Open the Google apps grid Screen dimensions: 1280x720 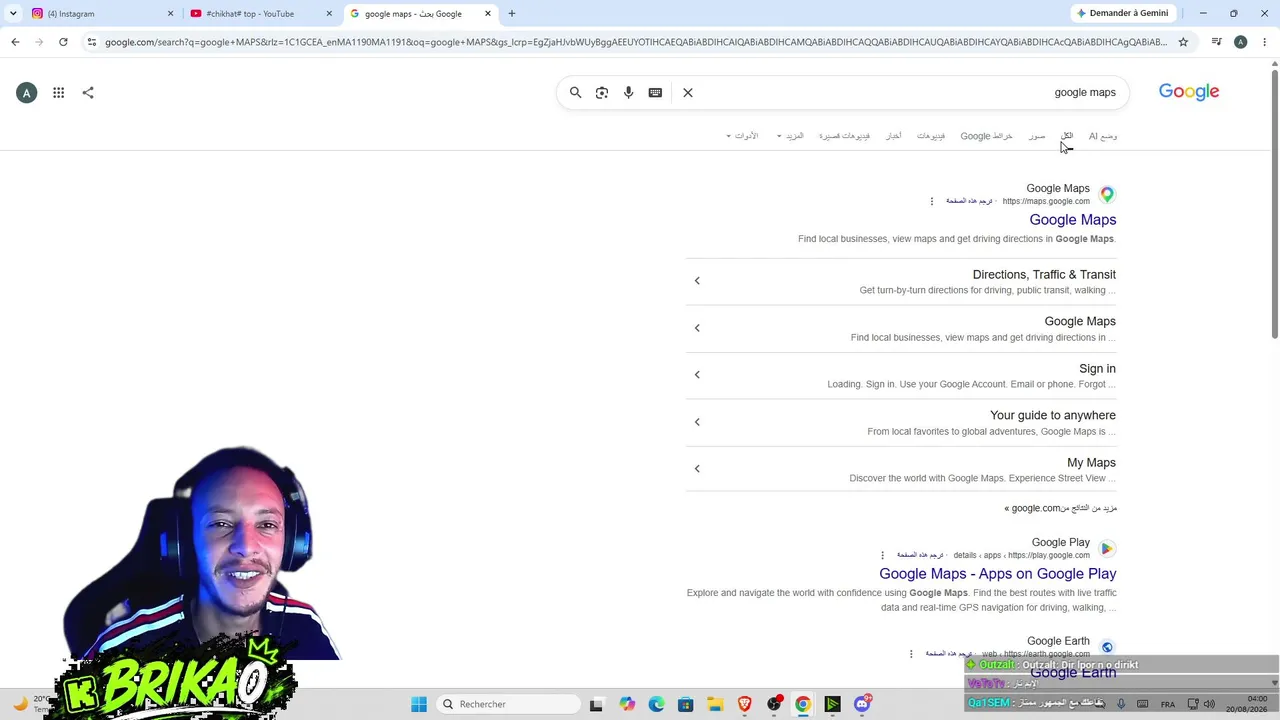59,93
